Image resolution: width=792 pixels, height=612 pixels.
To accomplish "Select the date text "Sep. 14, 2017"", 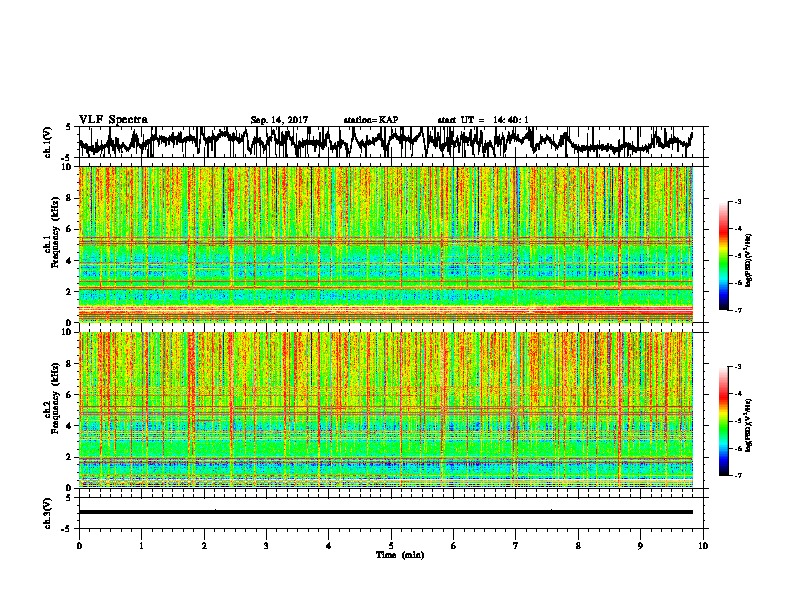I will [x=279, y=120].
